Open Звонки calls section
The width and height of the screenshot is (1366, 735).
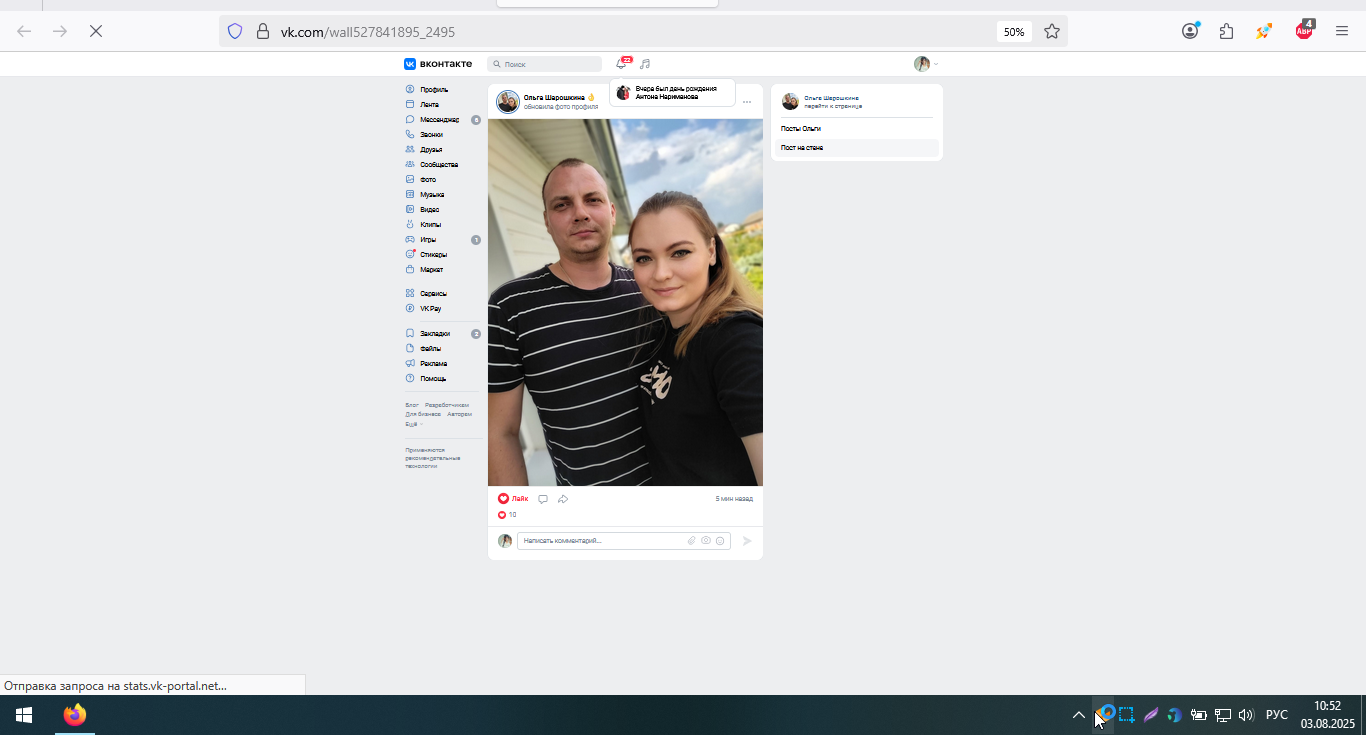pos(431,134)
